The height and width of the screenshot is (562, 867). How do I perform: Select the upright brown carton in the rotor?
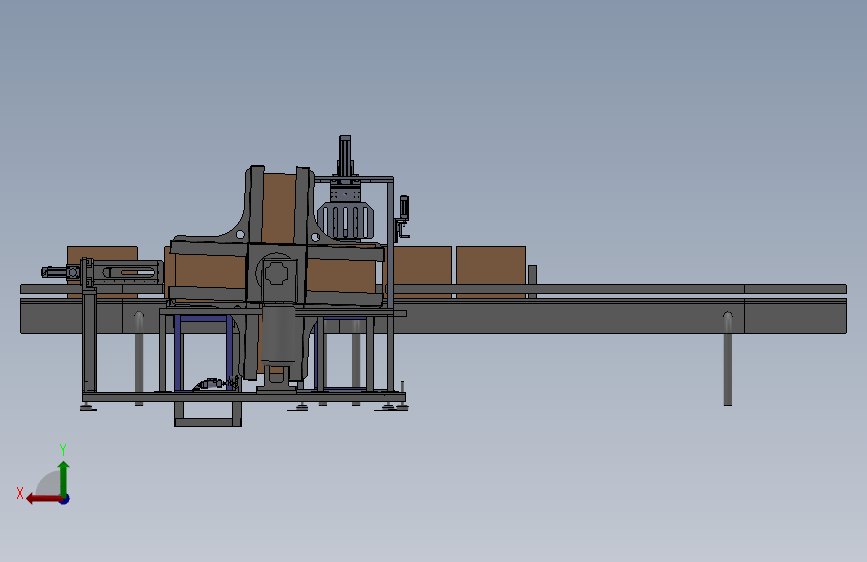[278, 208]
